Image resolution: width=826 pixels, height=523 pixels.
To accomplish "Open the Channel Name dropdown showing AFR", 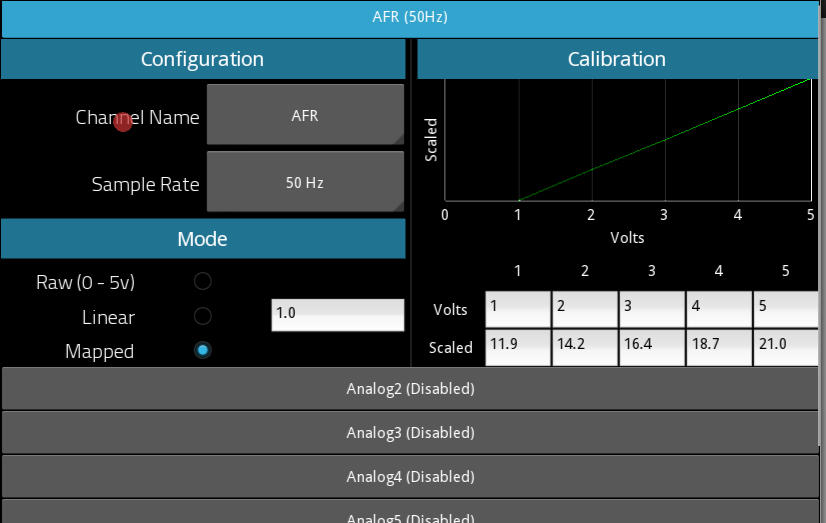I will tap(306, 114).
